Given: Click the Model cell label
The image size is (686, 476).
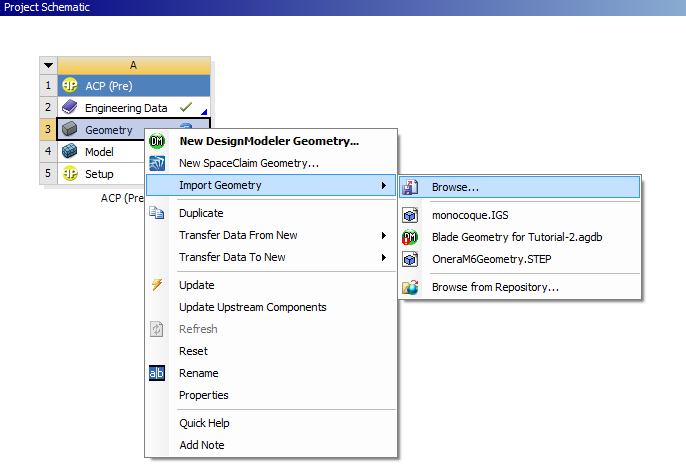Looking at the screenshot, I should pyautogui.click(x=99, y=152).
